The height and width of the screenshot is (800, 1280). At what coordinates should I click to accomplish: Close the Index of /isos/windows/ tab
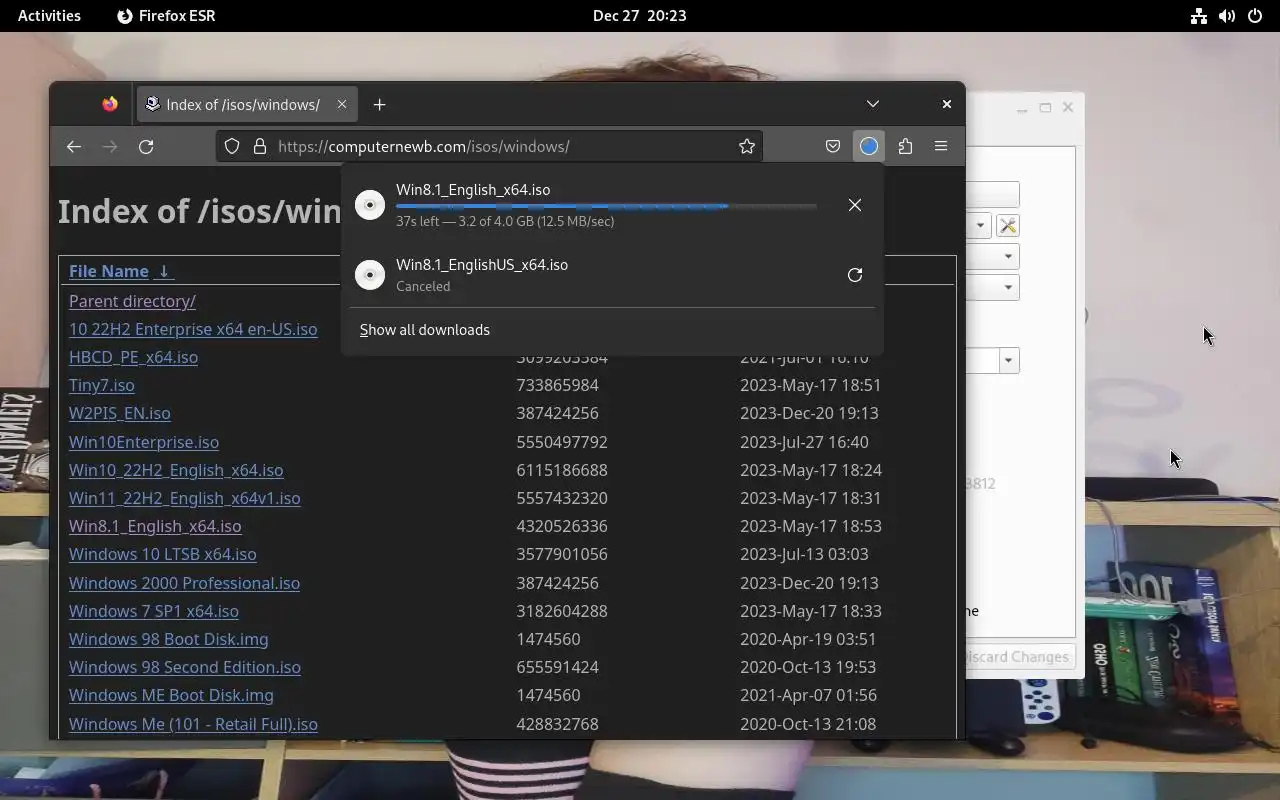(342, 104)
